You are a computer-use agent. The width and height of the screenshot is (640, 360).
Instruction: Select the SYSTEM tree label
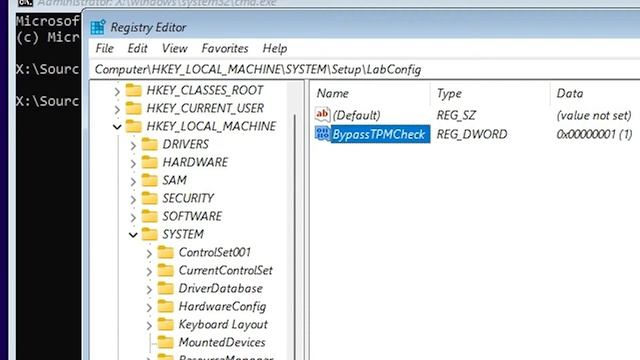[183, 234]
